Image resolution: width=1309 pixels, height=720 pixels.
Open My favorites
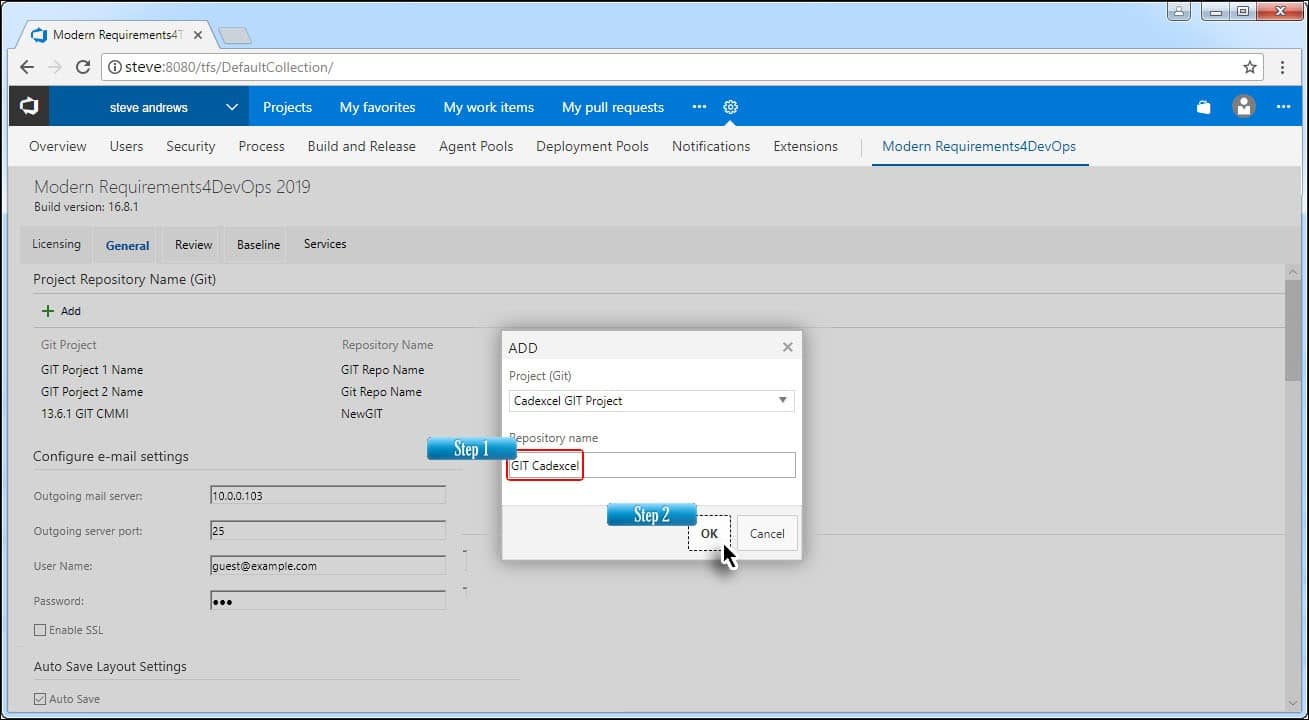377,107
